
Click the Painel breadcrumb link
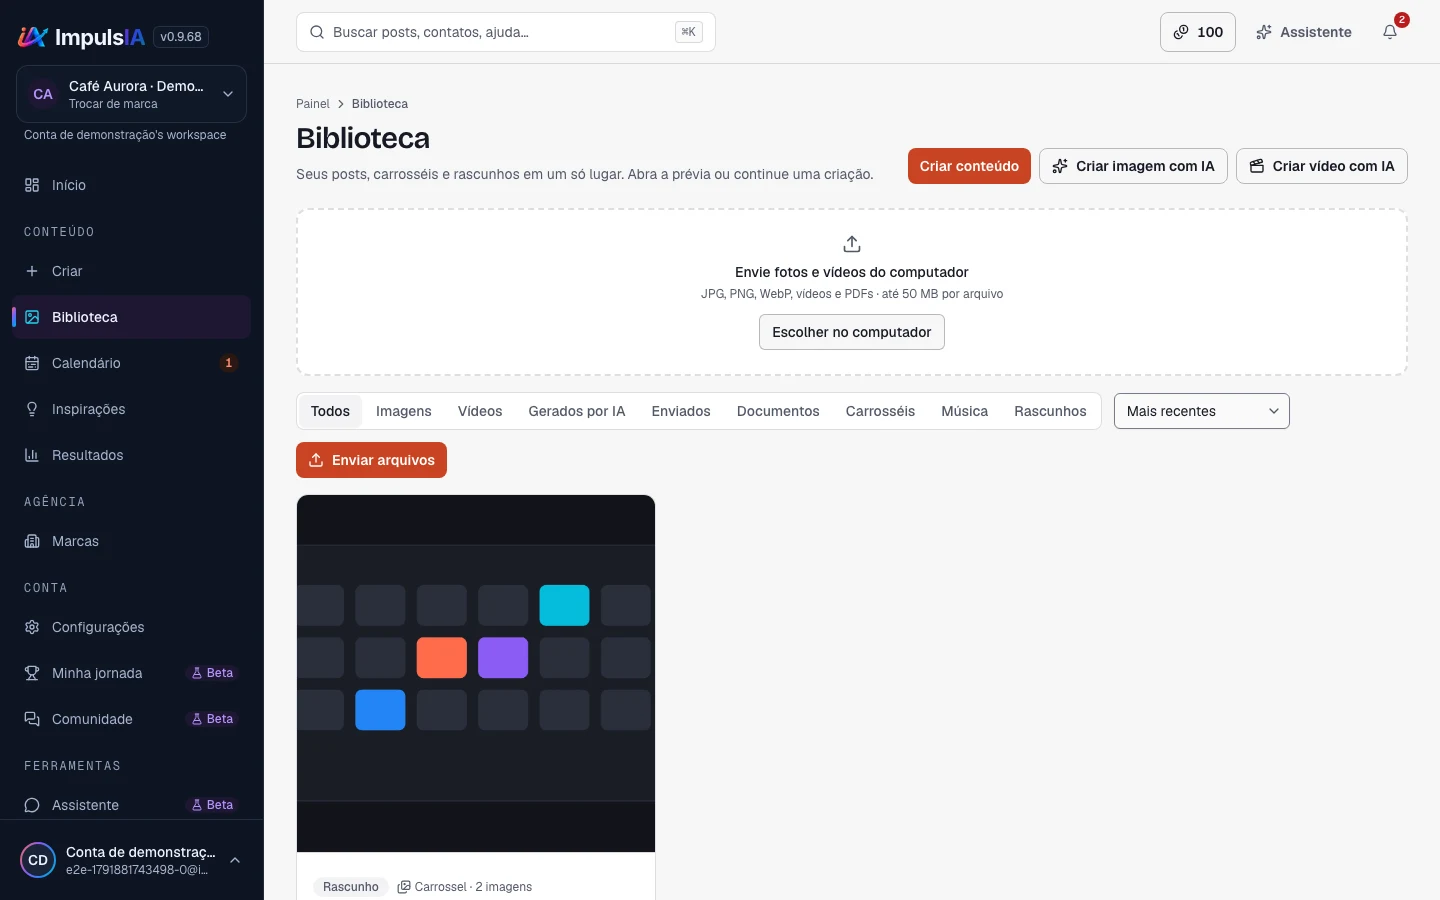pos(313,104)
